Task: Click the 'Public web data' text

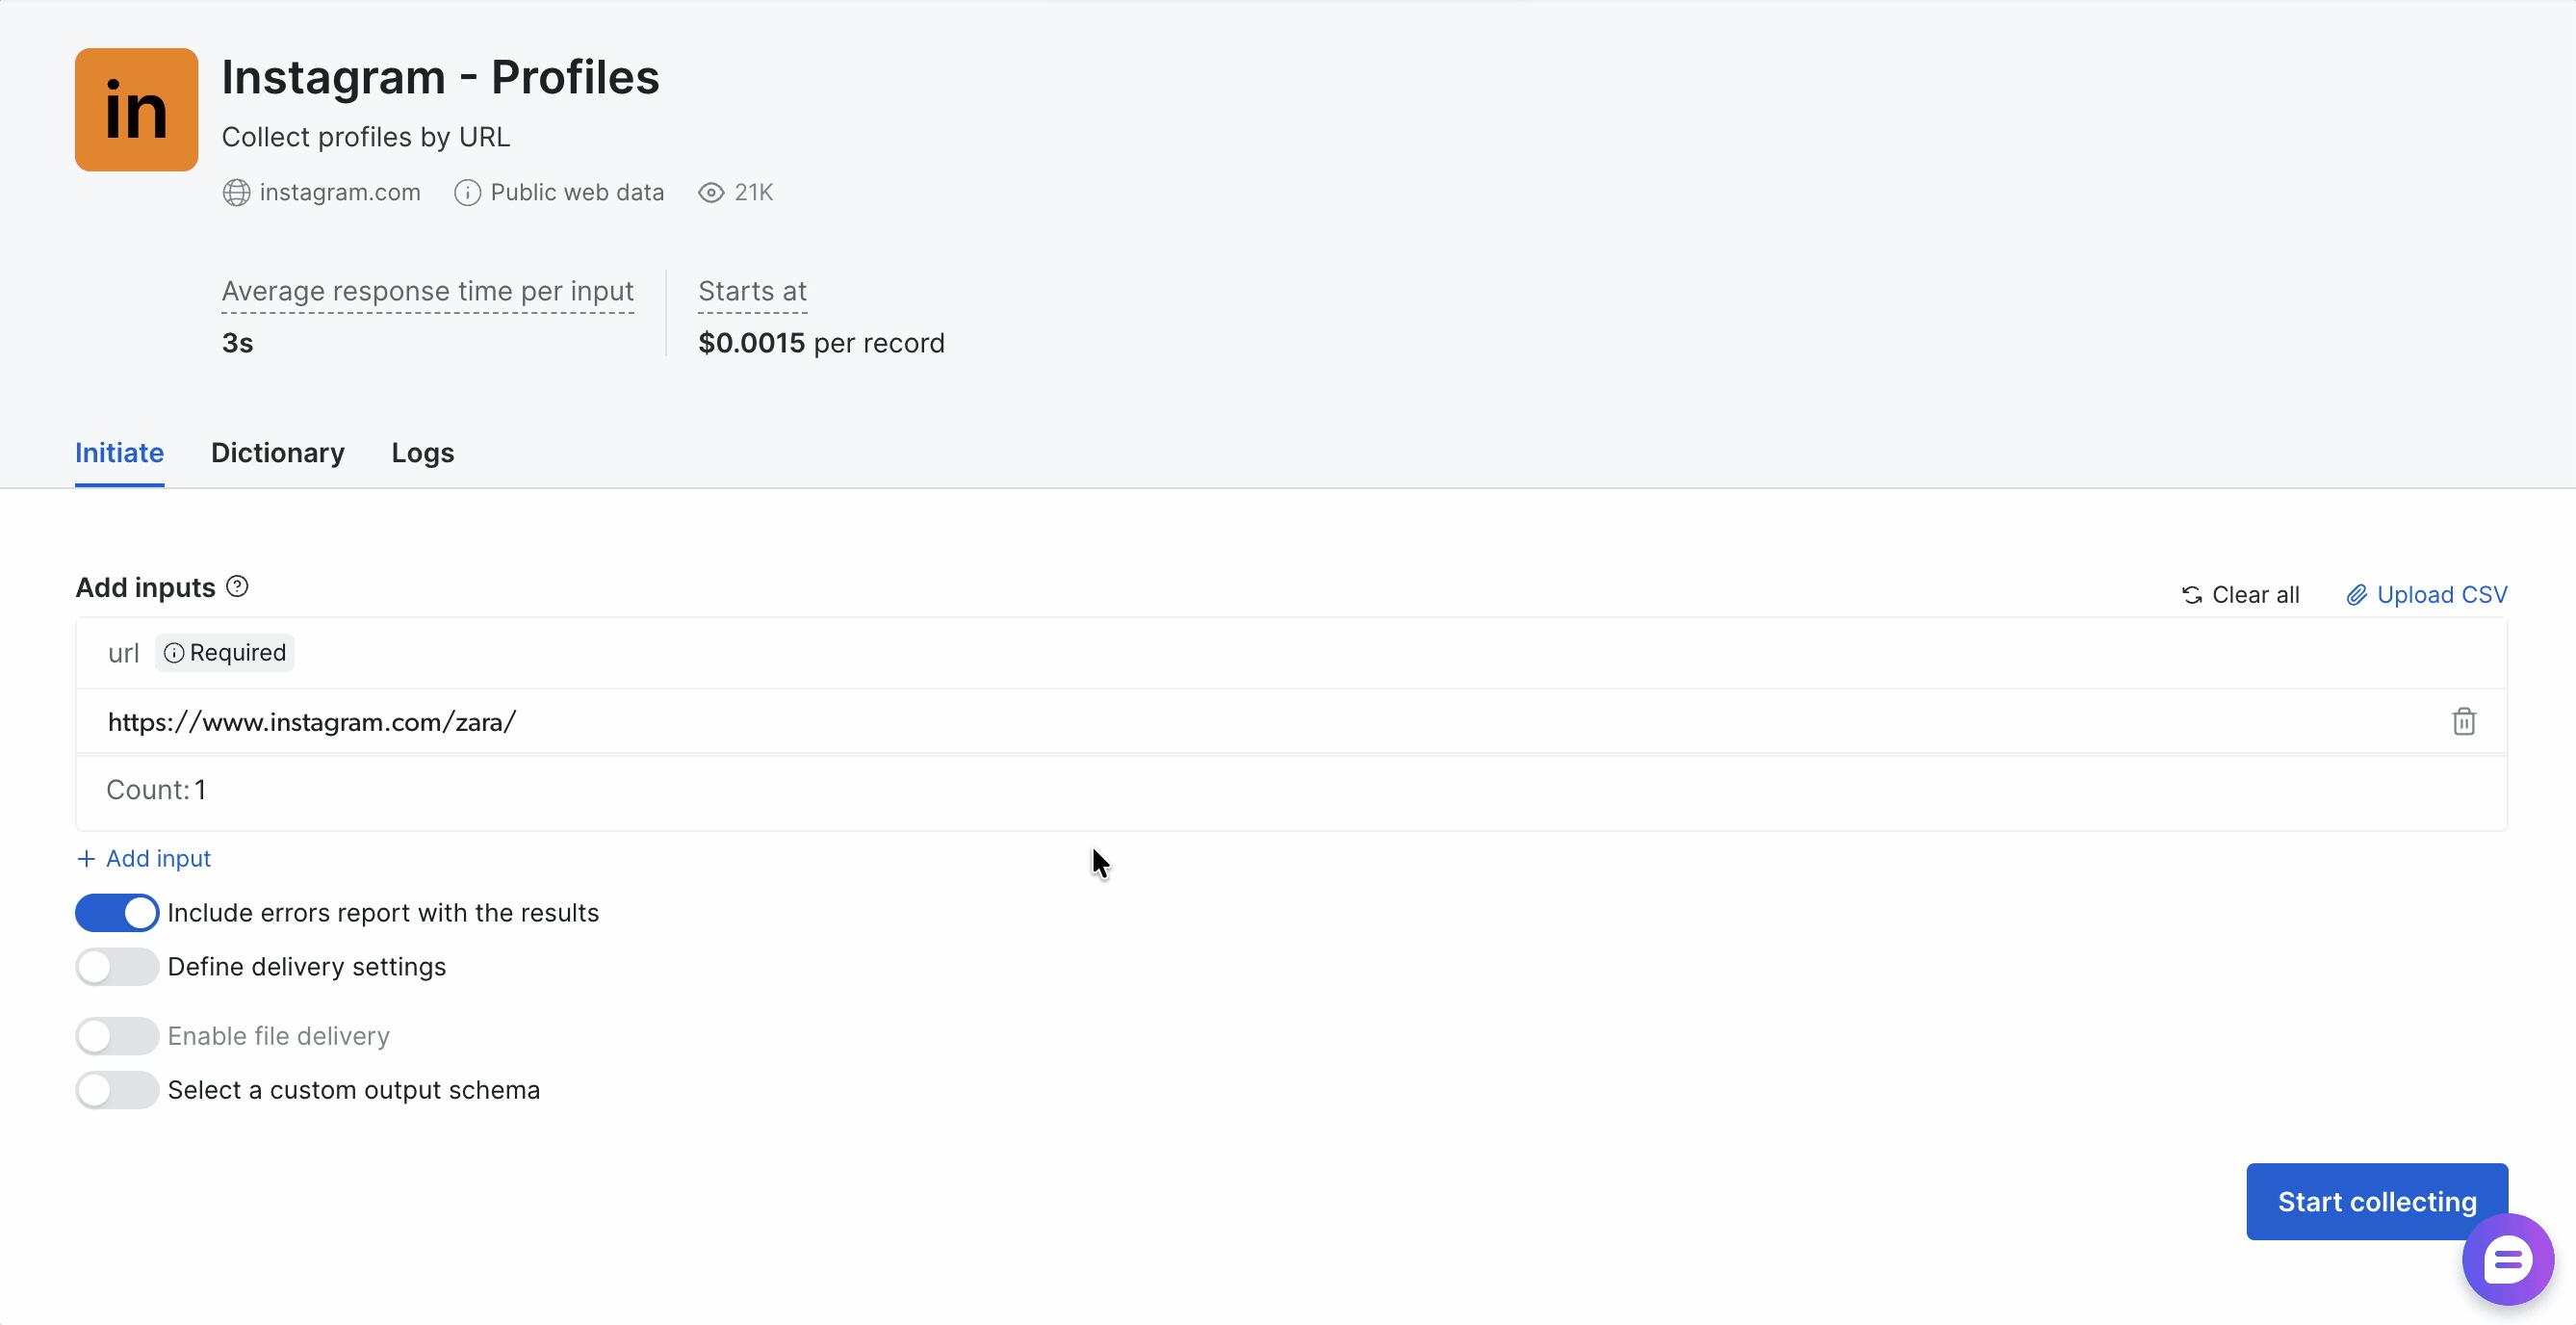Action: (577, 192)
